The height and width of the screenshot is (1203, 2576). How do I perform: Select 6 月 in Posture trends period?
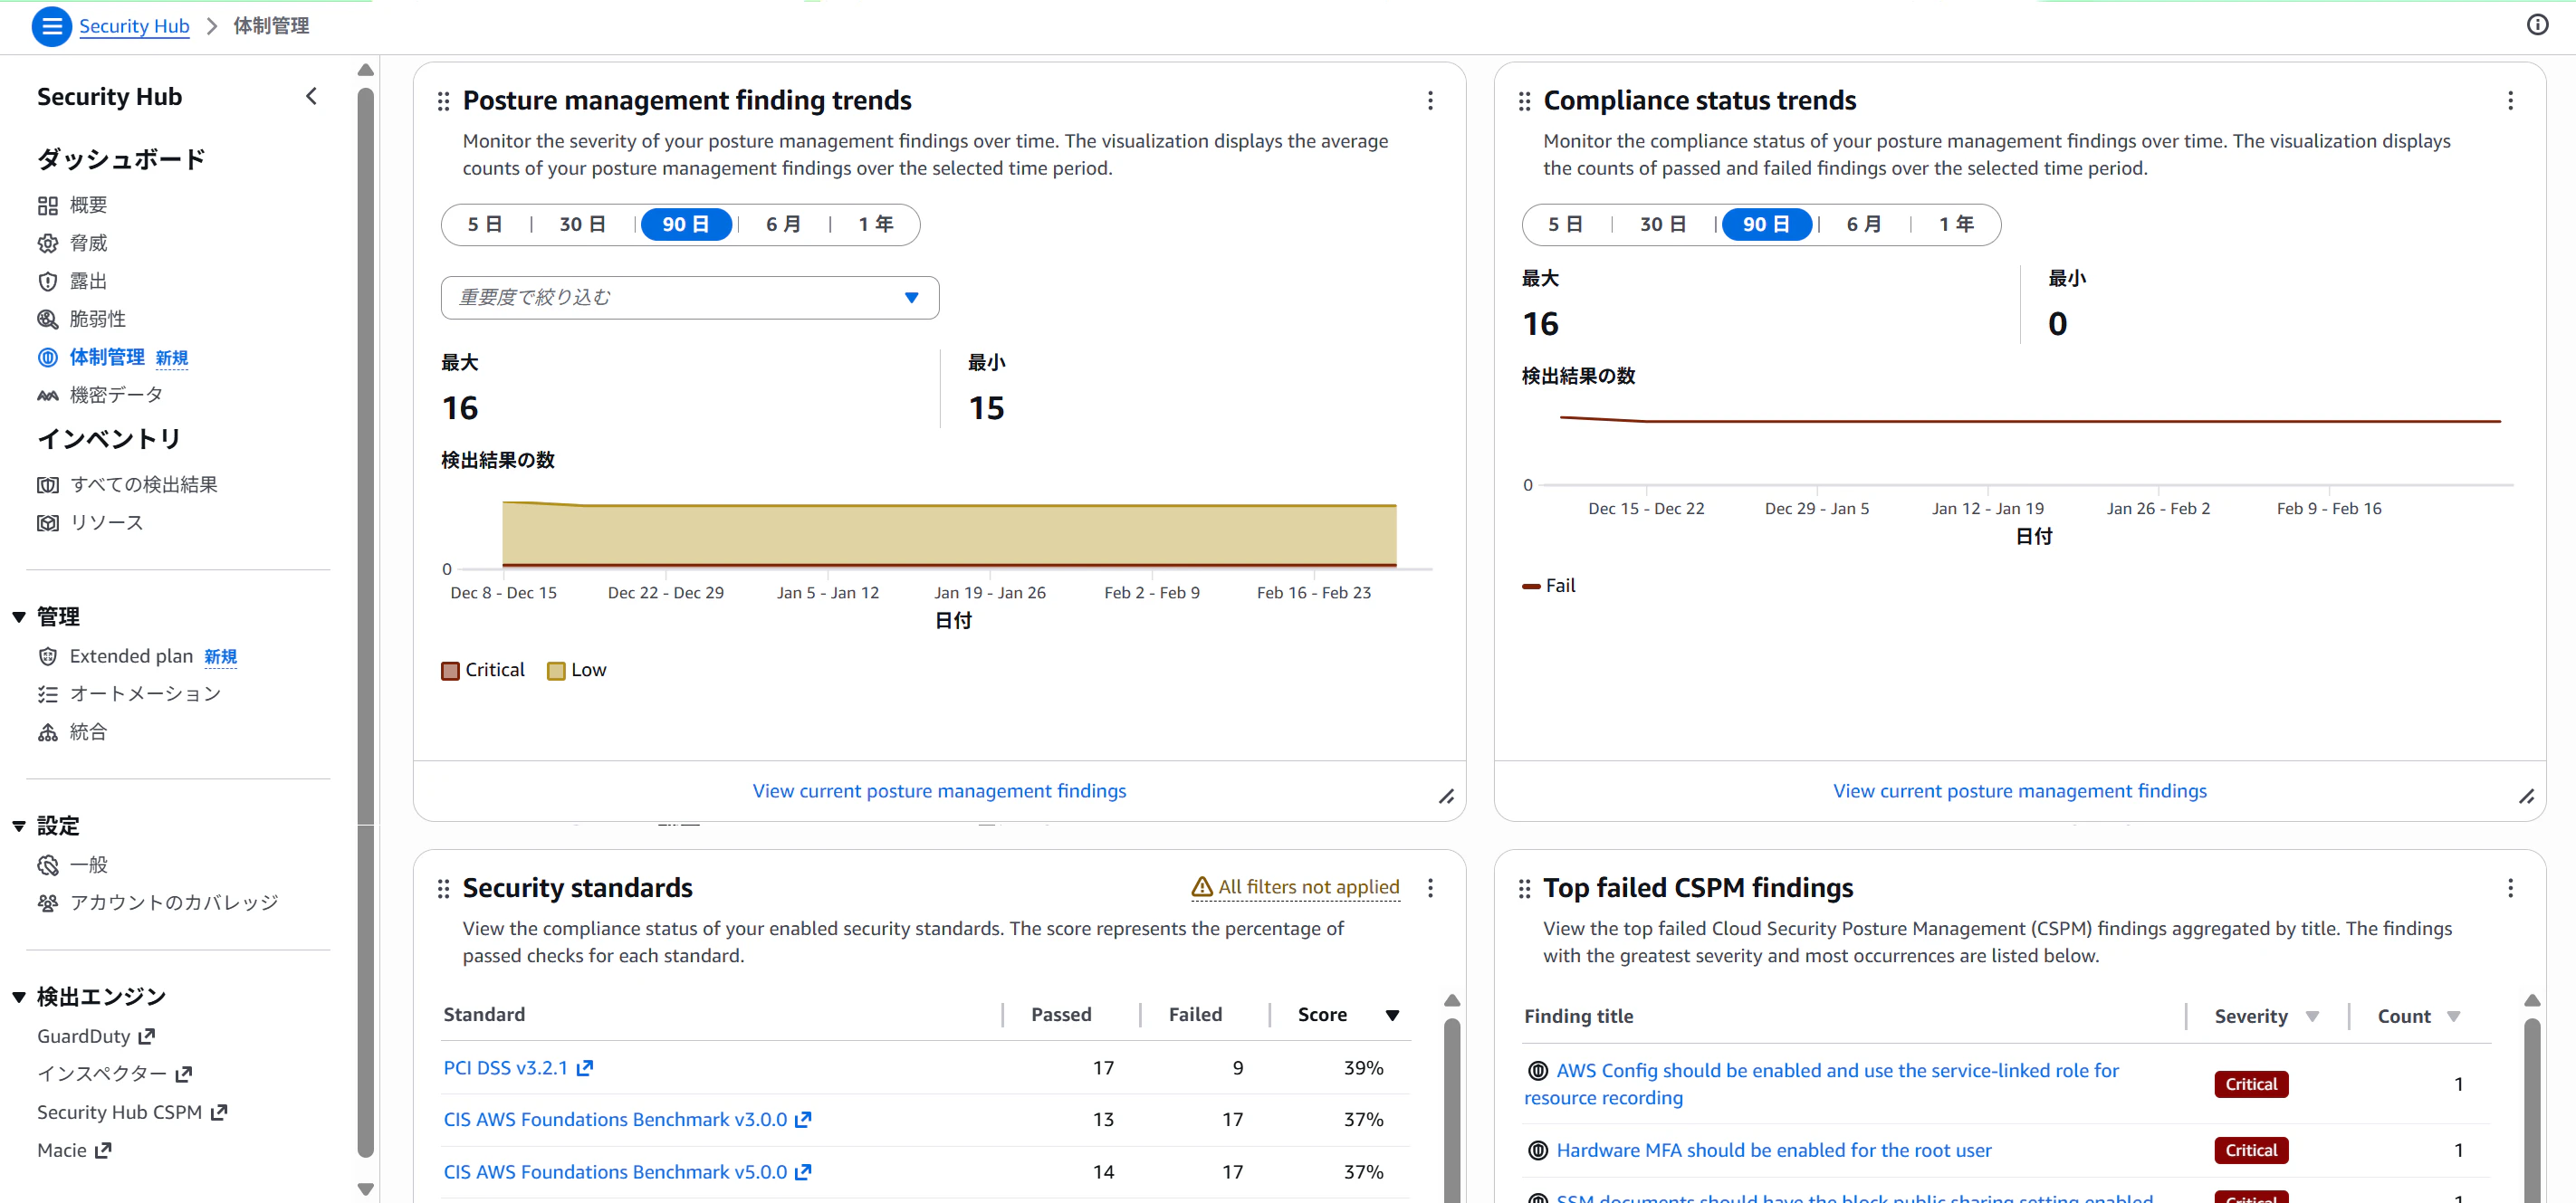(x=783, y=224)
